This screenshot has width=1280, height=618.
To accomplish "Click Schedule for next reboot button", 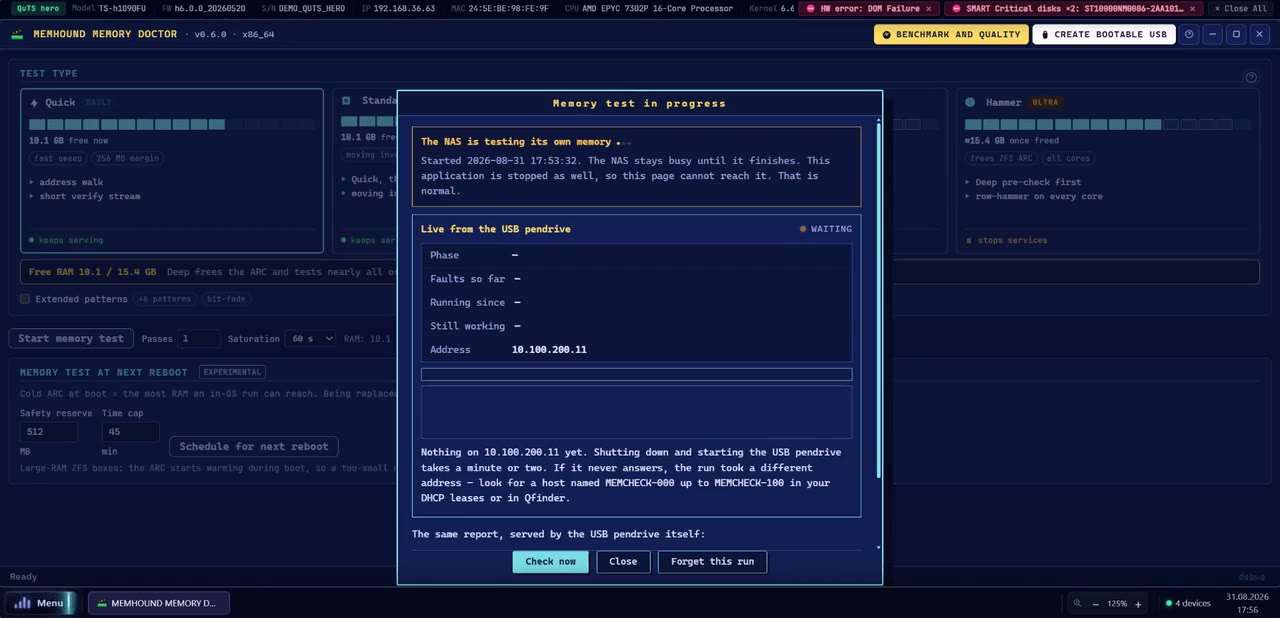I will [x=254, y=446].
